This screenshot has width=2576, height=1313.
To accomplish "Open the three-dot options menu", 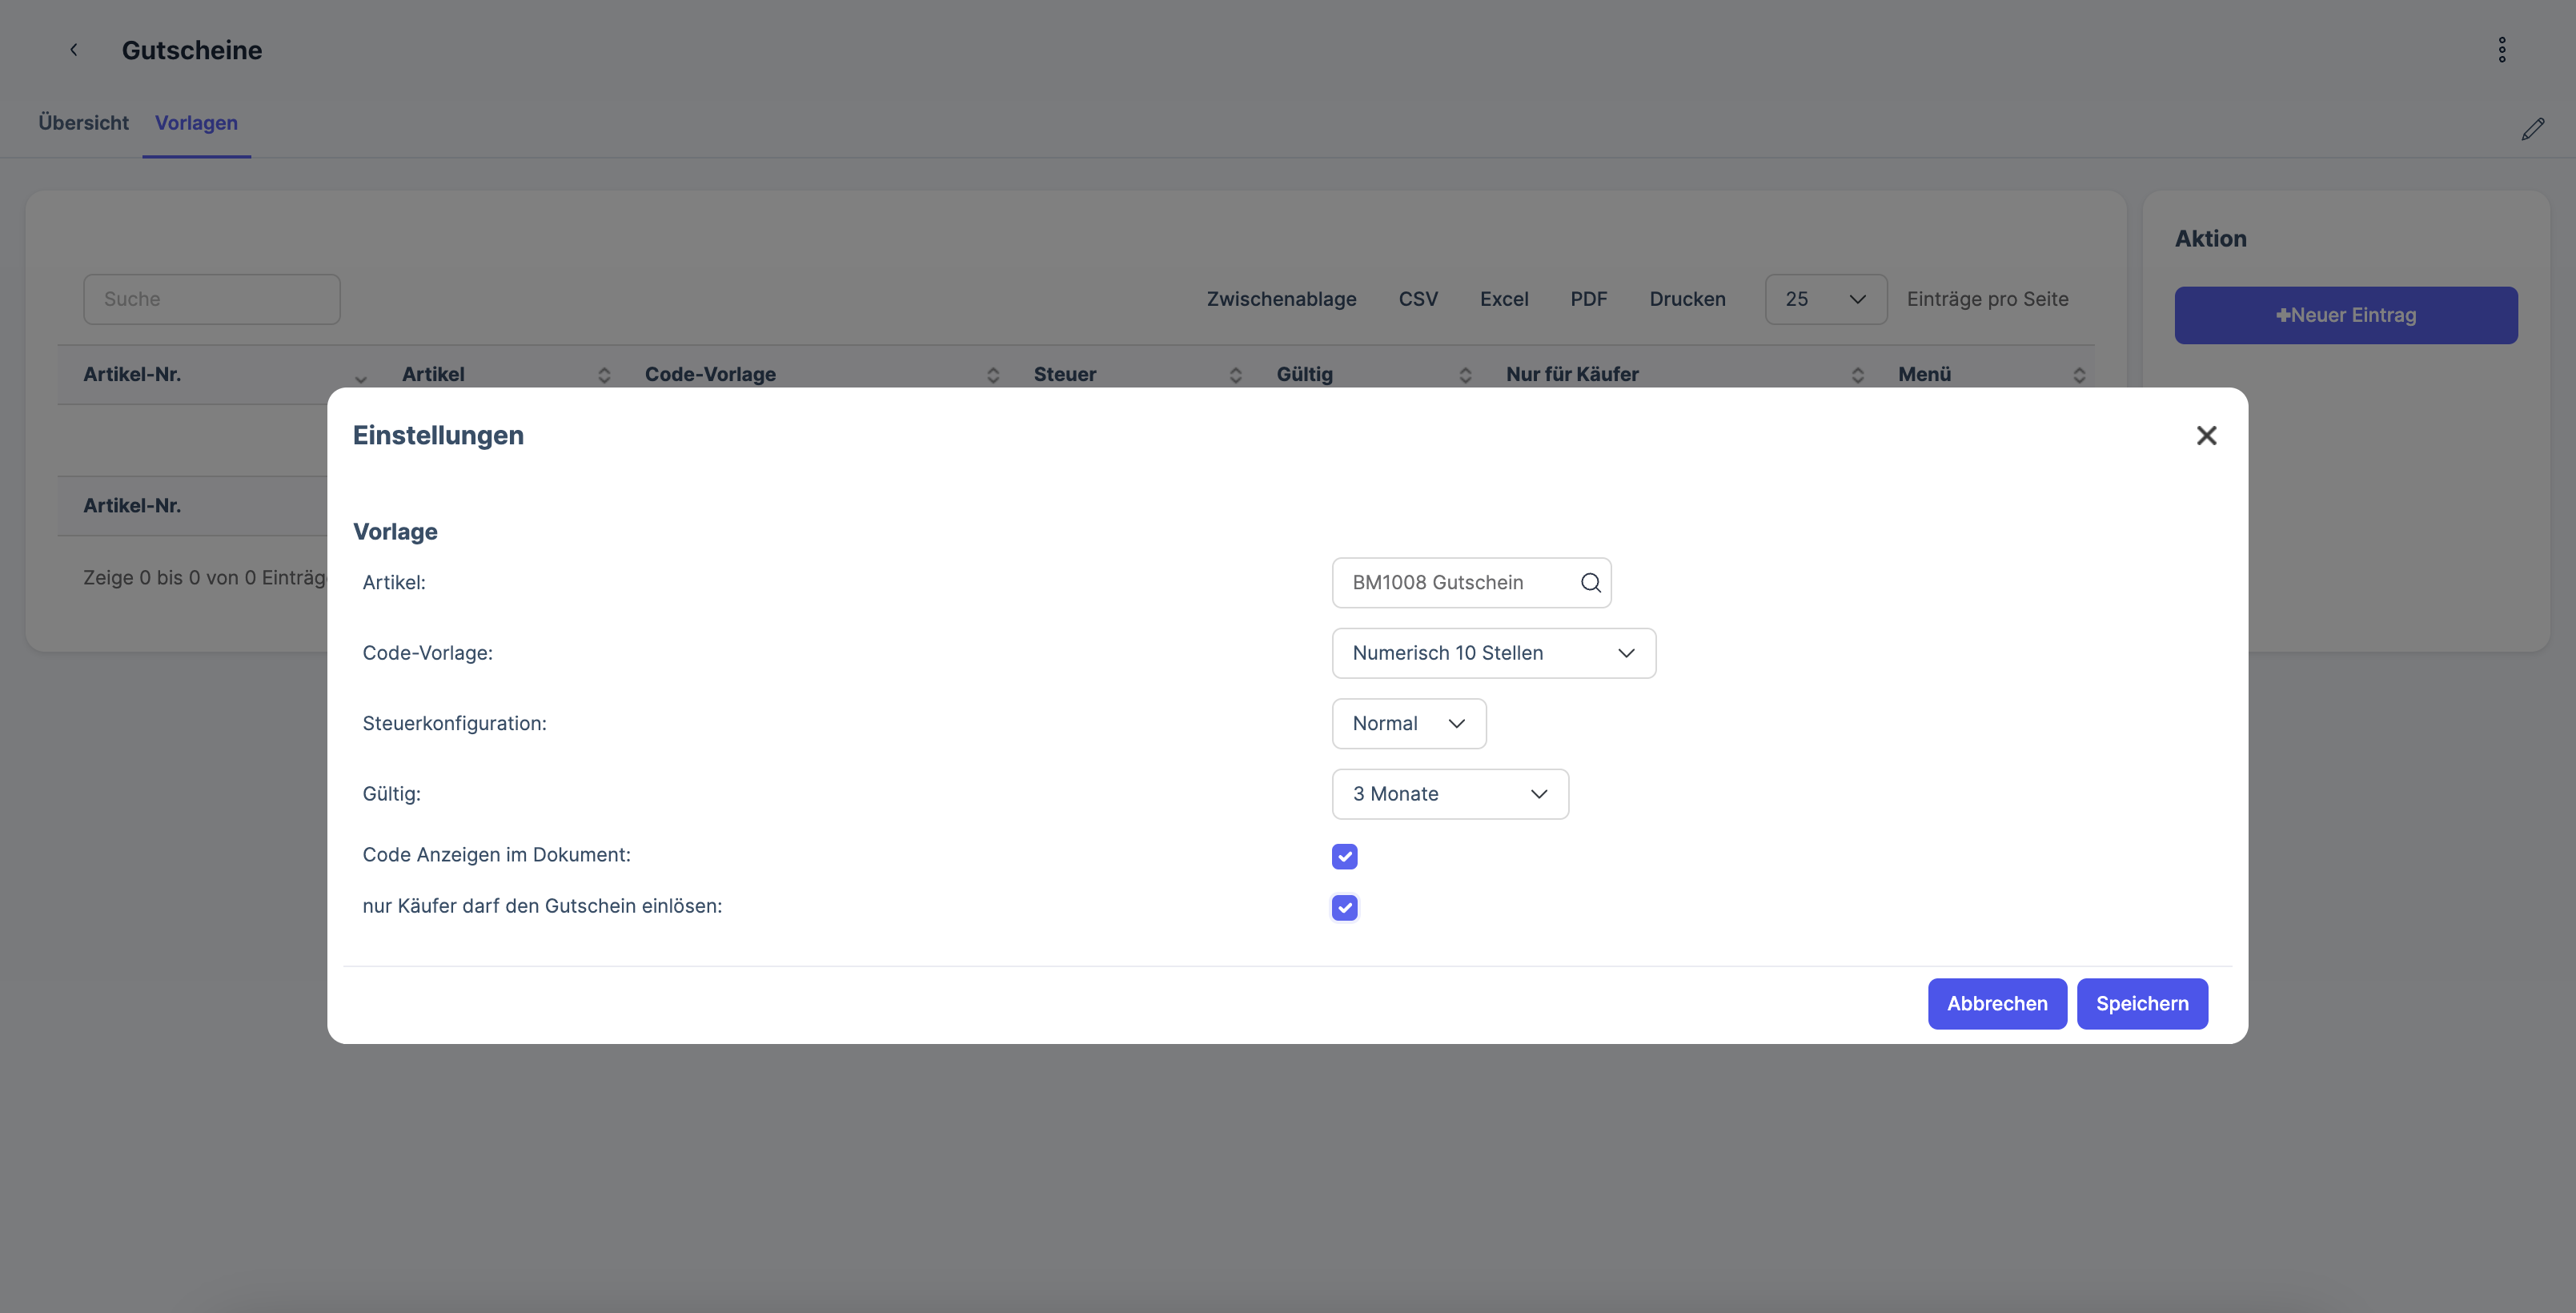I will (2502, 50).
